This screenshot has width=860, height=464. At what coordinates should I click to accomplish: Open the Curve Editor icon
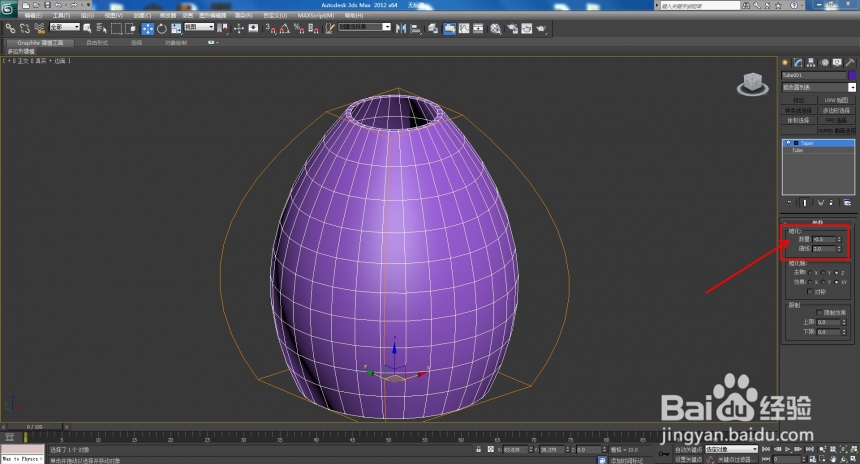click(x=464, y=28)
